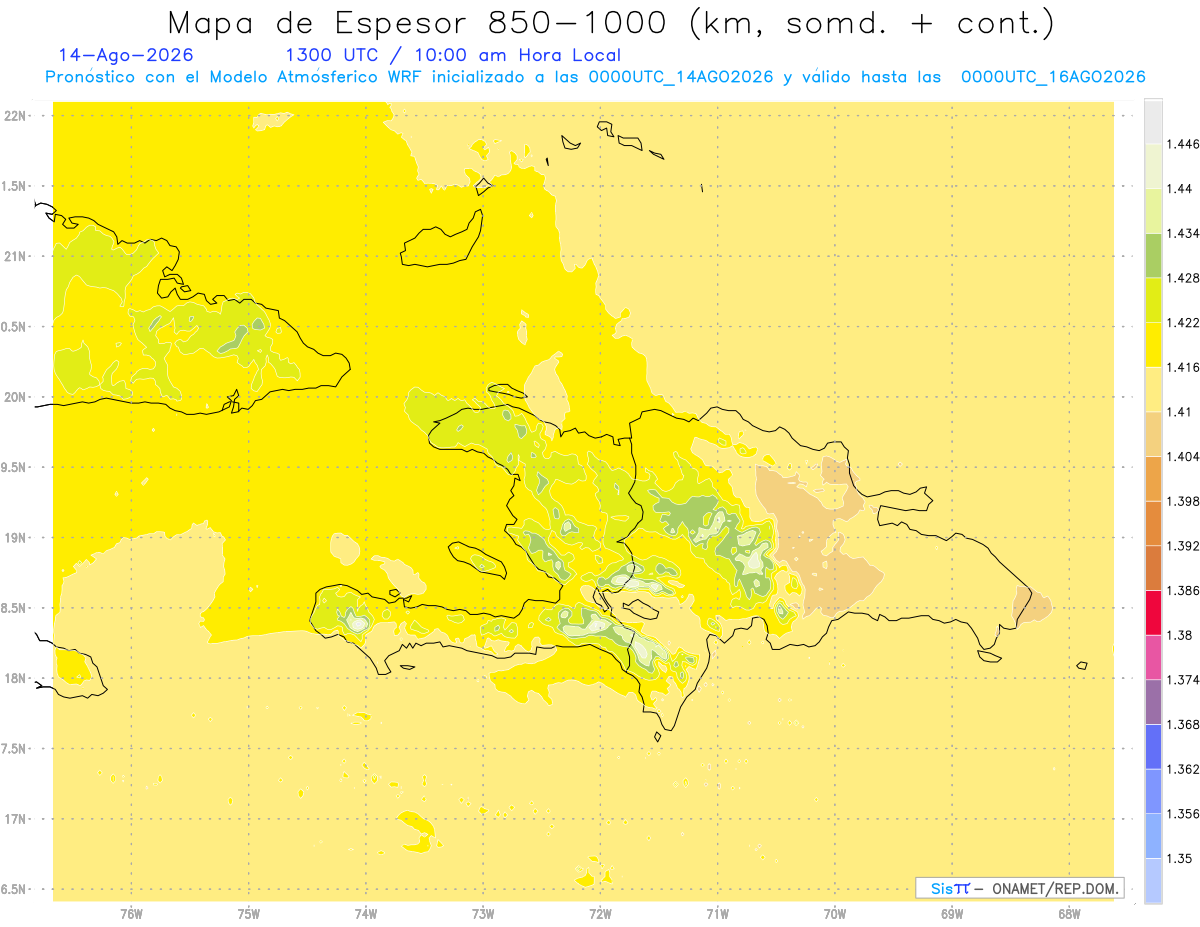
Task: Click the red legend swatch between 1.386 and 1.38
Action: pyautogui.click(x=1153, y=612)
